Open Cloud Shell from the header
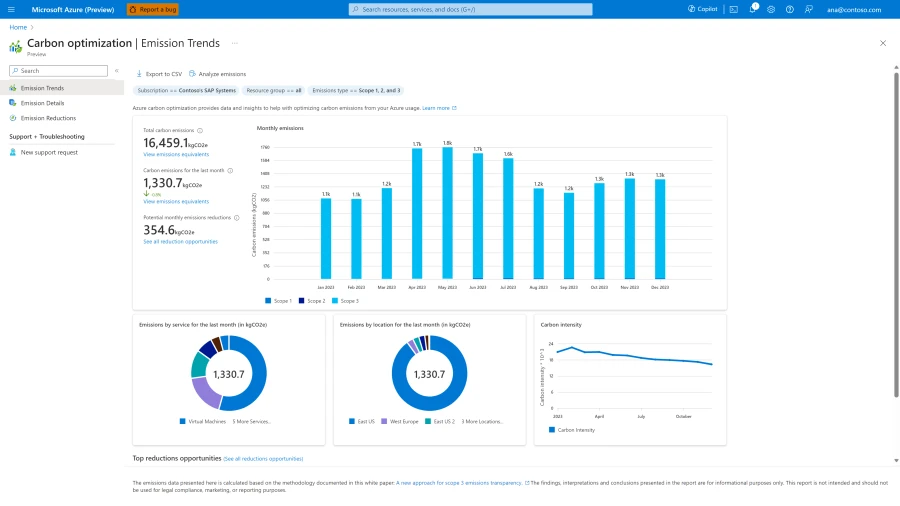The image size is (900, 506). pos(734,9)
